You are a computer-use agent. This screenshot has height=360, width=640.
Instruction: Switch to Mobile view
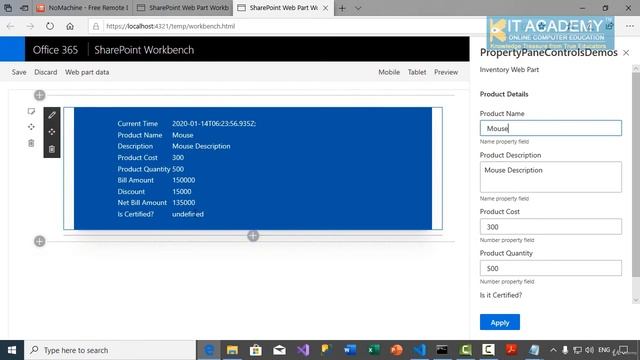point(389,72)
